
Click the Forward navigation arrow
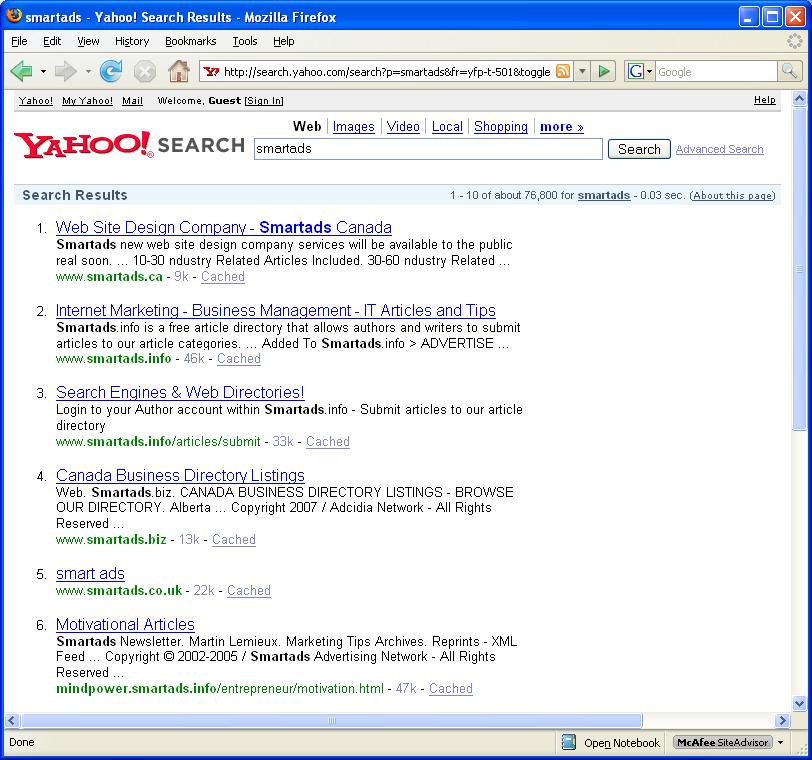pyautogui.click(x=65, y=71)
